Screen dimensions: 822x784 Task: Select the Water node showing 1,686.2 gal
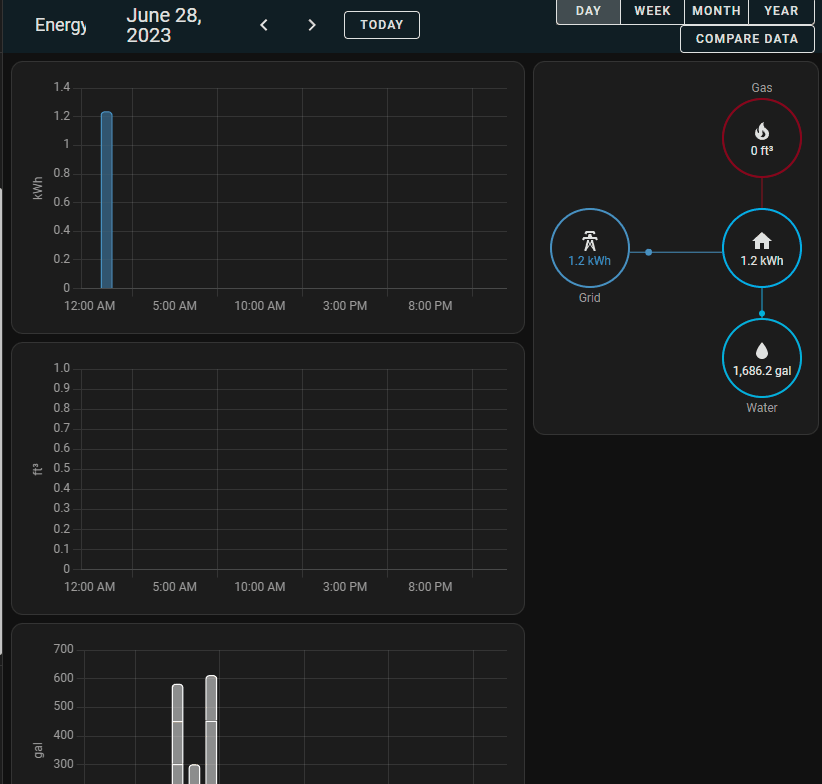761,357
